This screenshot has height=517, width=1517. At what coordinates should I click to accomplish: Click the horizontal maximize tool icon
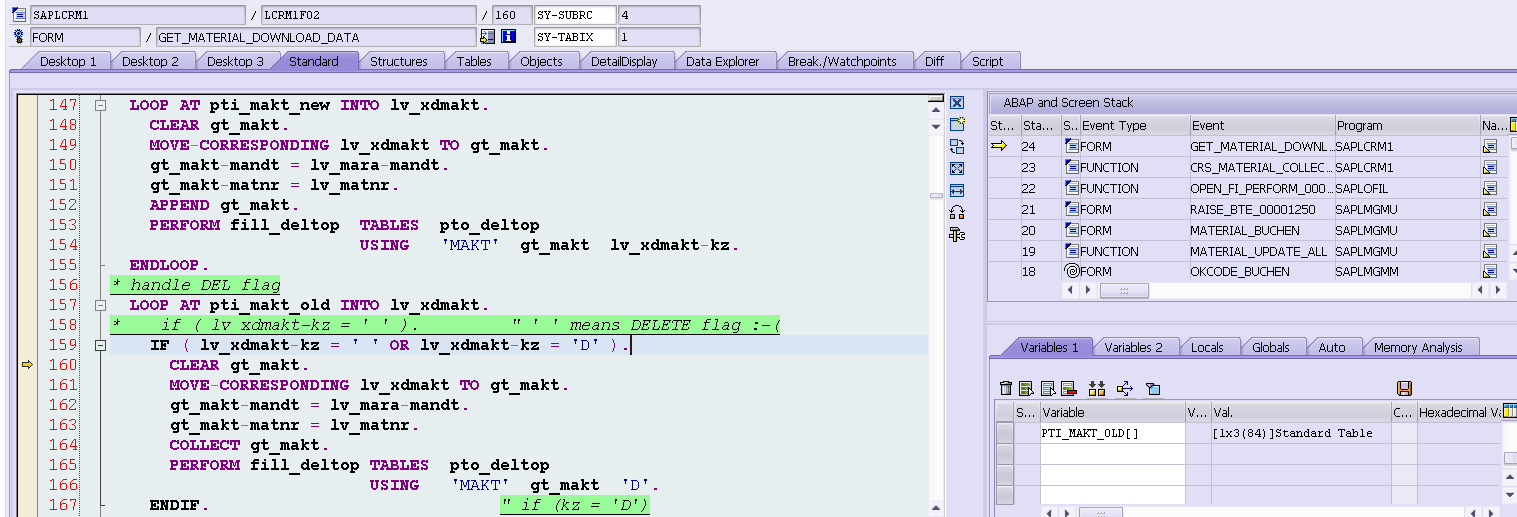[x=956, y=190]
